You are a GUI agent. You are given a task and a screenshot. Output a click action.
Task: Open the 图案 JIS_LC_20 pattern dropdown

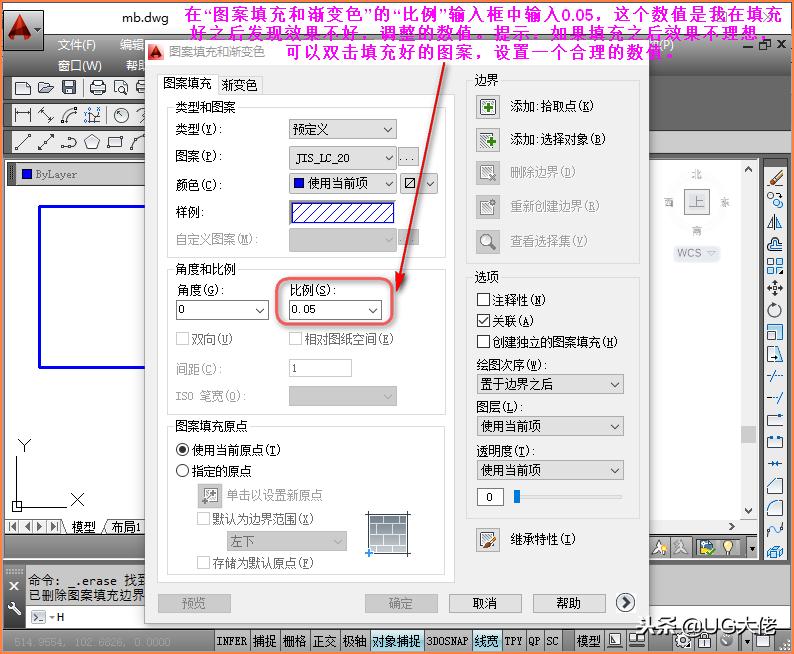click(x=342, y=158)
